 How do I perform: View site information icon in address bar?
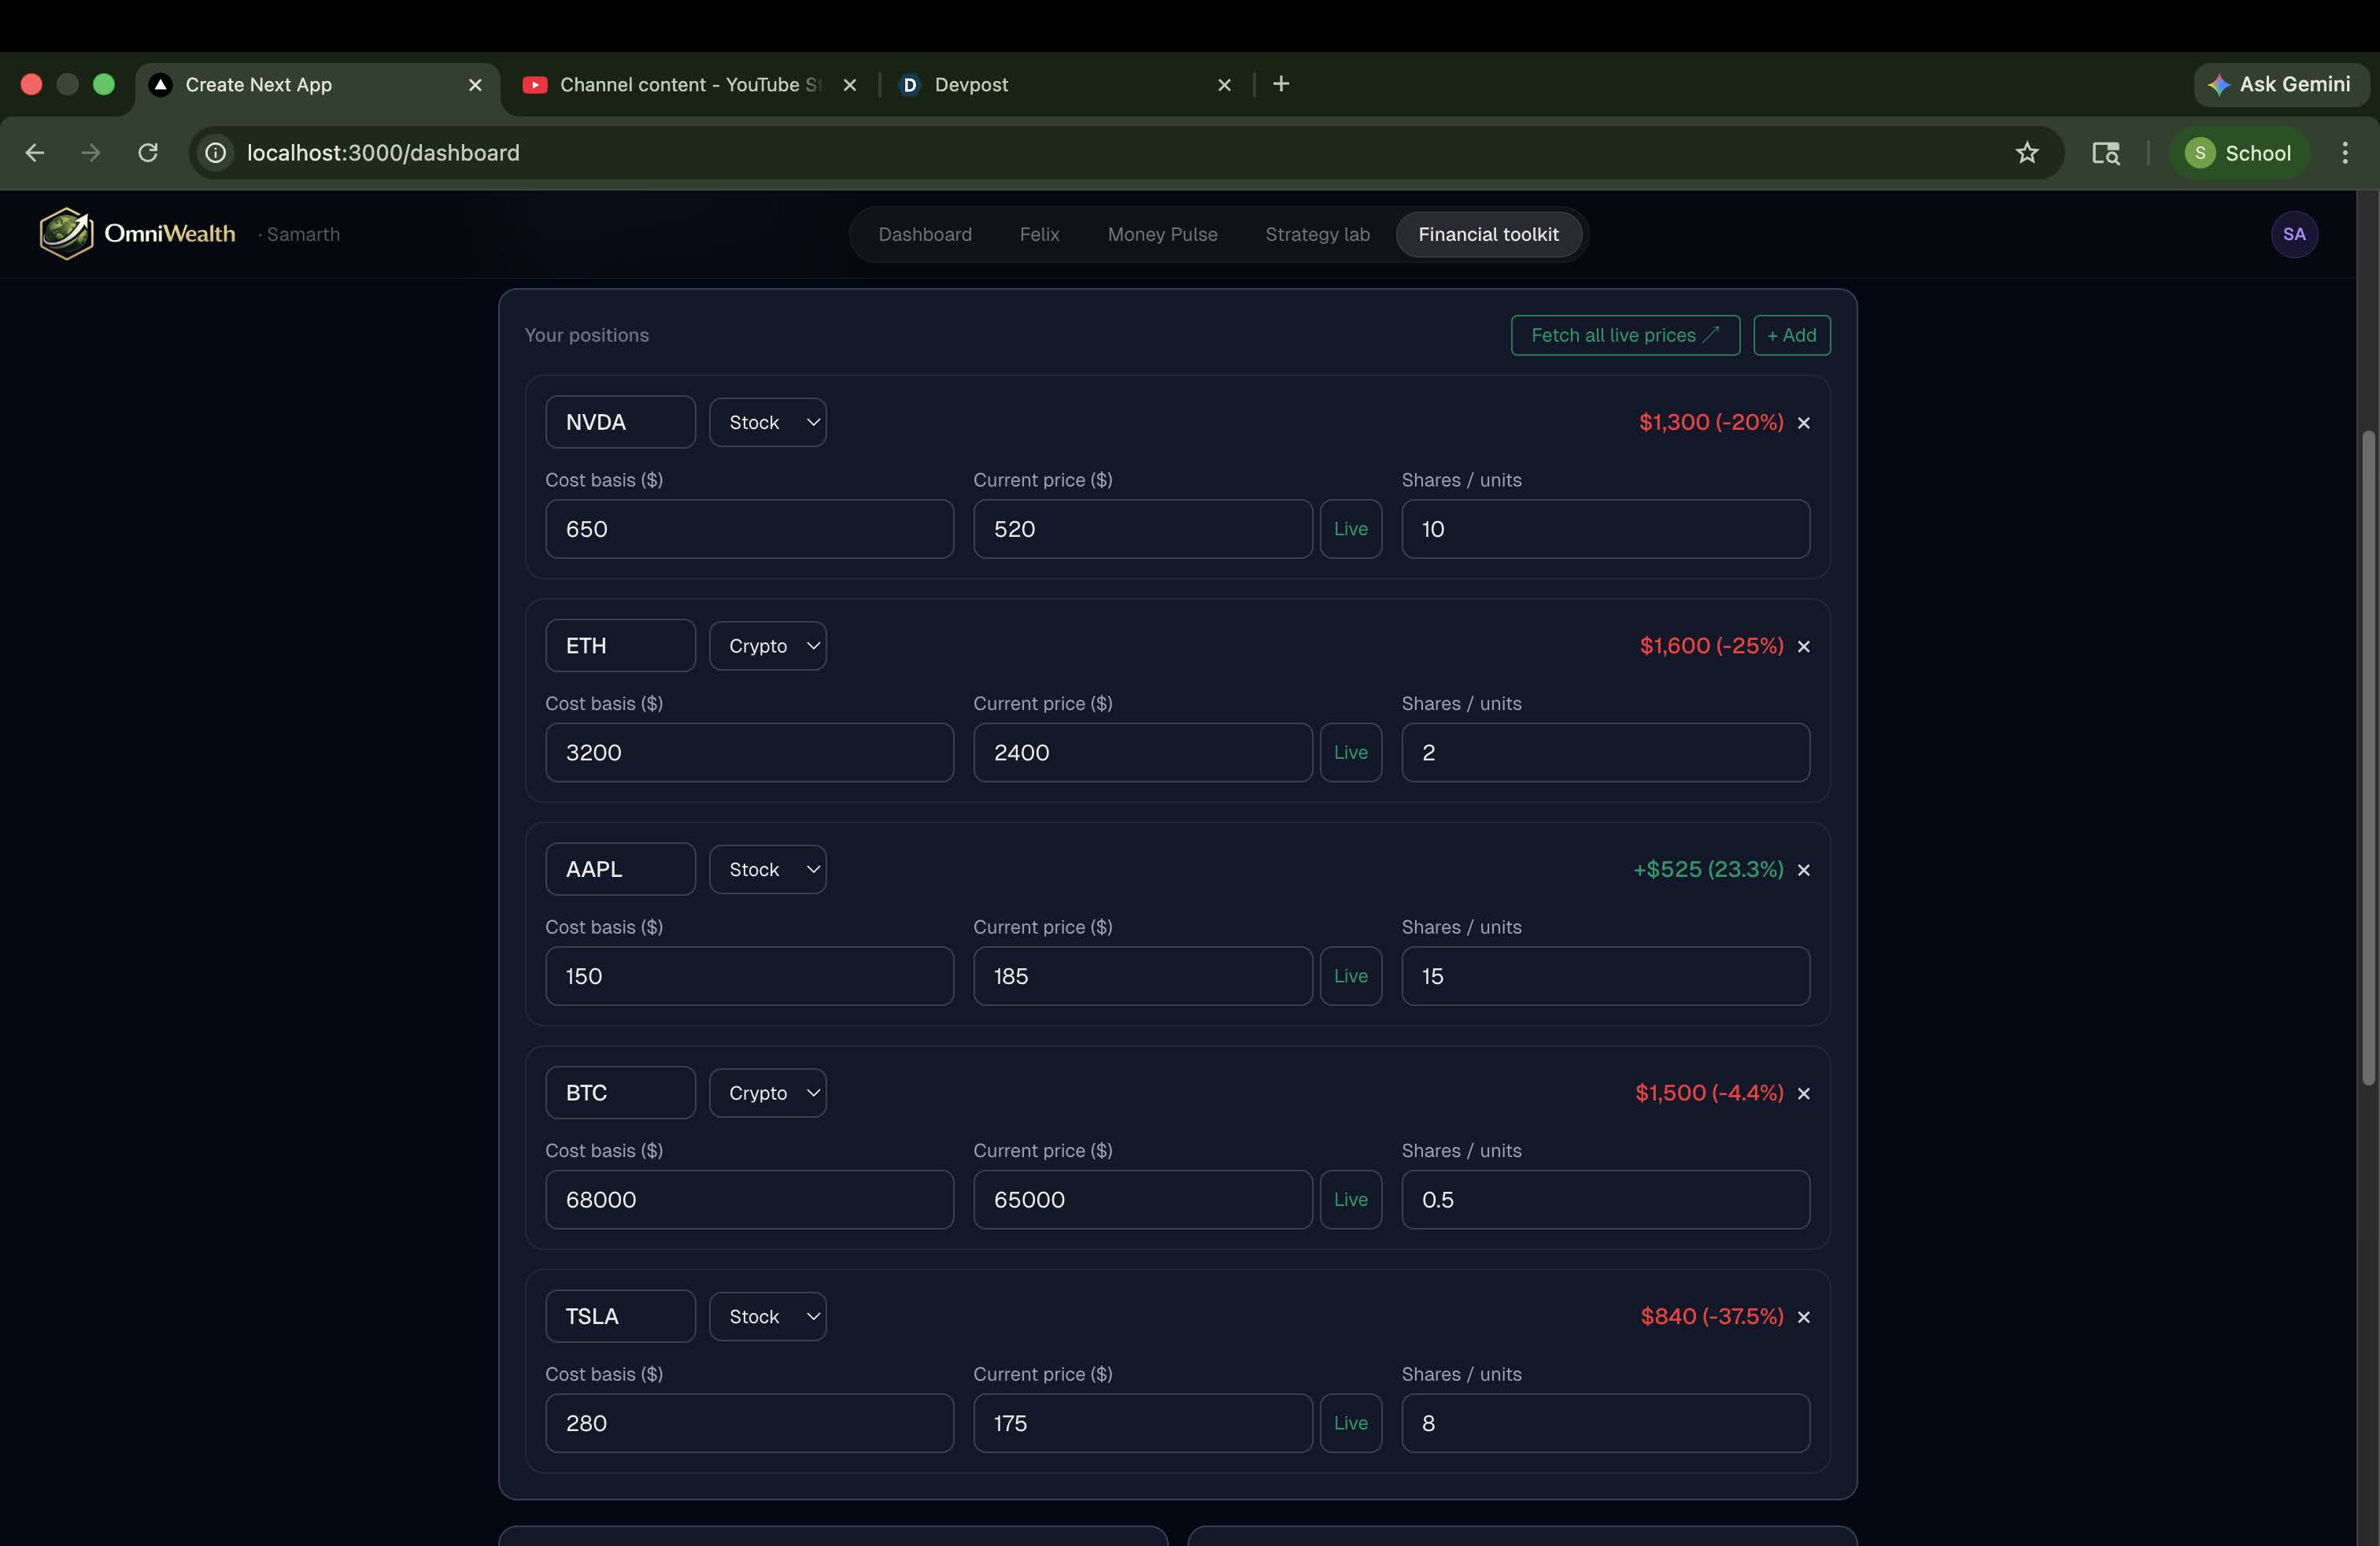click(x=215, y=153)
